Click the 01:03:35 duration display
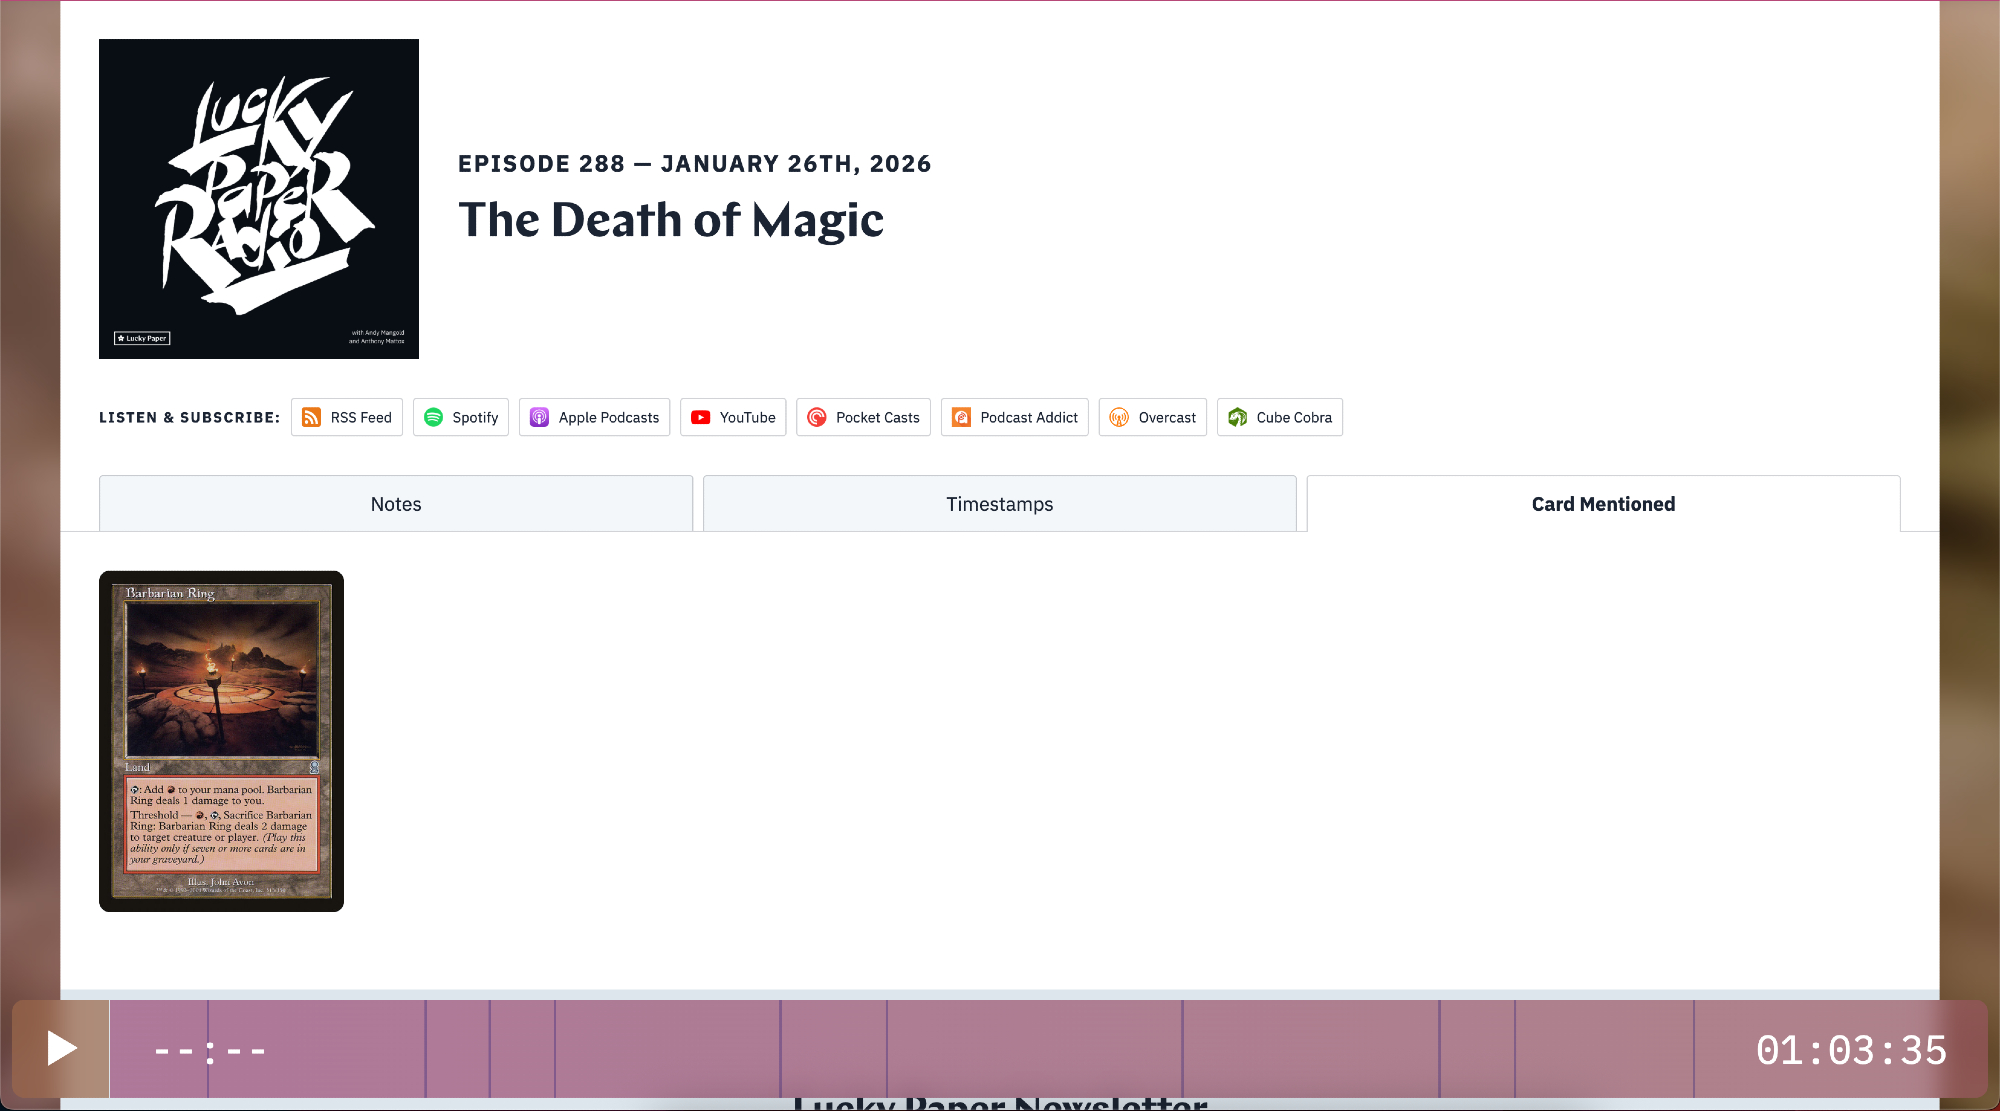Screen dimensions: 2000x1111 pos(1851,1050)
